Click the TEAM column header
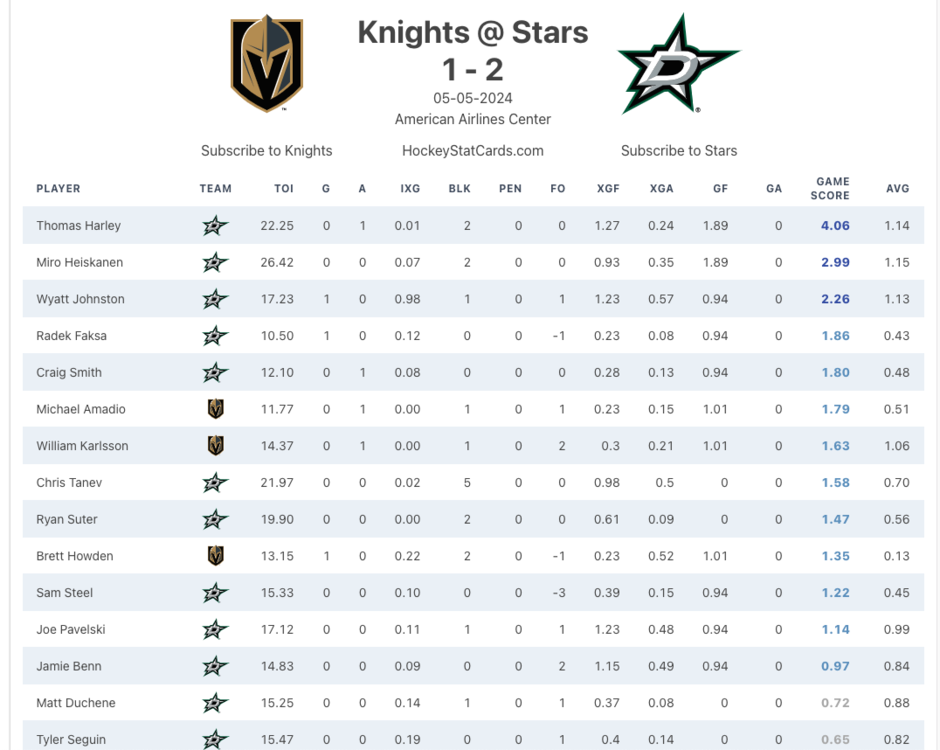940x750 pixels. point(215,189)
